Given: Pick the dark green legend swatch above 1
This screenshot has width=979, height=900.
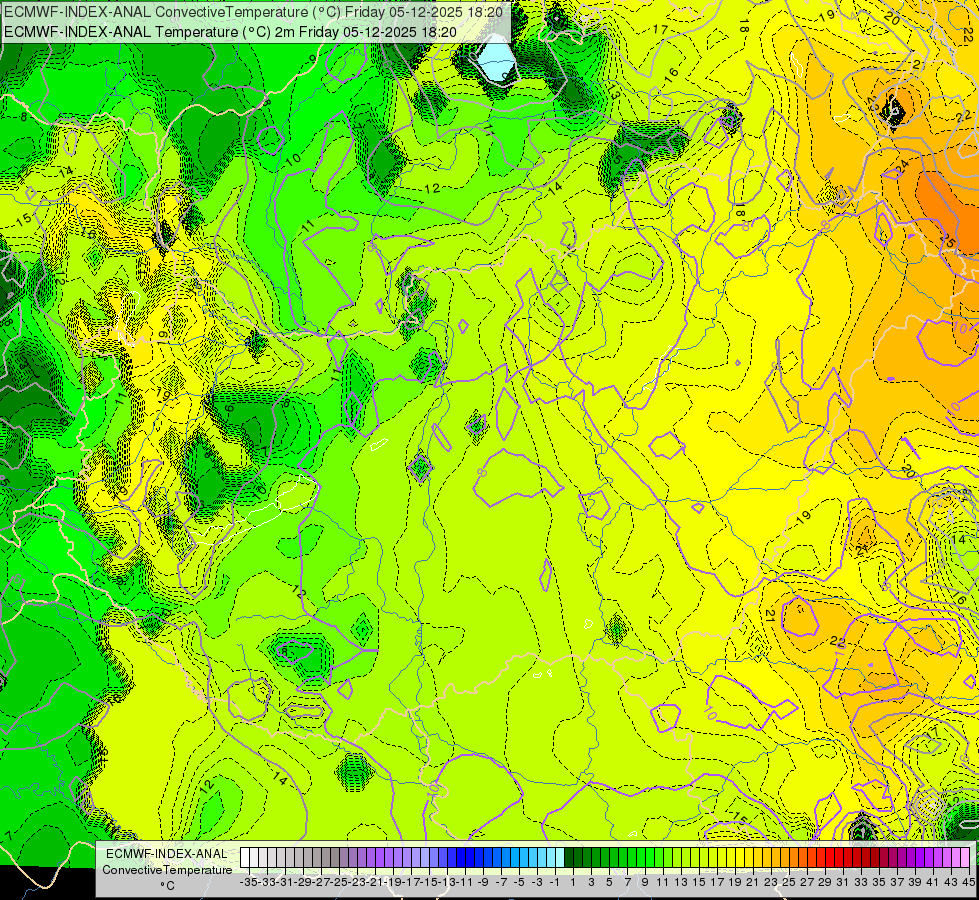Looking at the screenshot, I should coord(569,857).
